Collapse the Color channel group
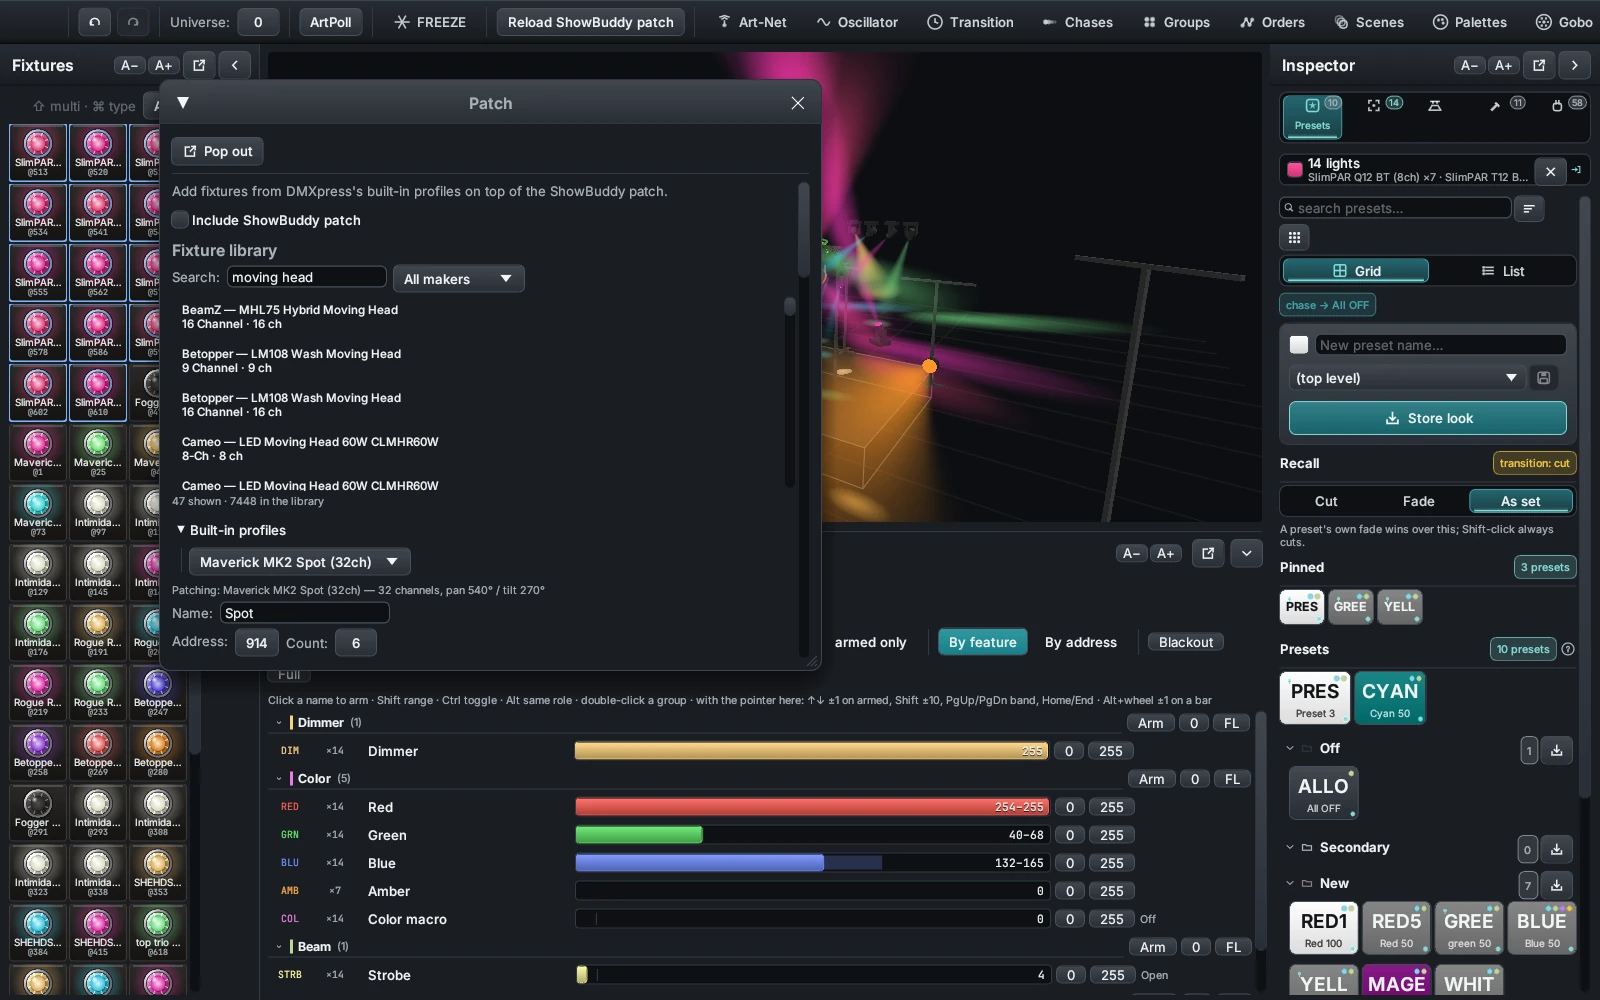The image size is (1600, 1000). tap(279, 778)
